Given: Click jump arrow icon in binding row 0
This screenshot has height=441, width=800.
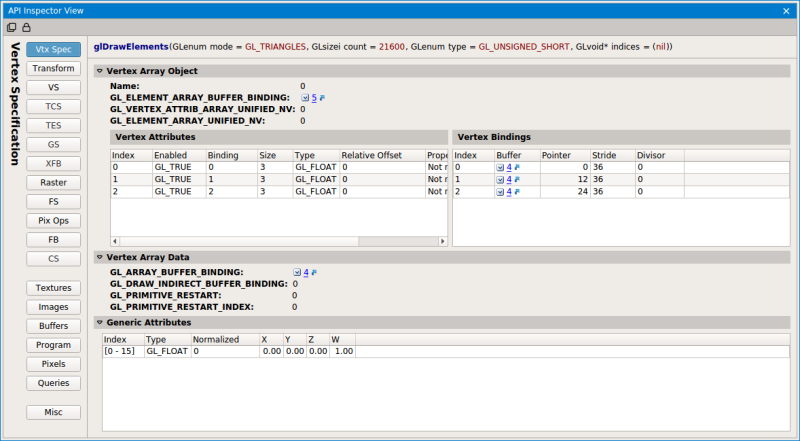Looking at the screenshot, I should pyautogui.click(x=517, y=167).
